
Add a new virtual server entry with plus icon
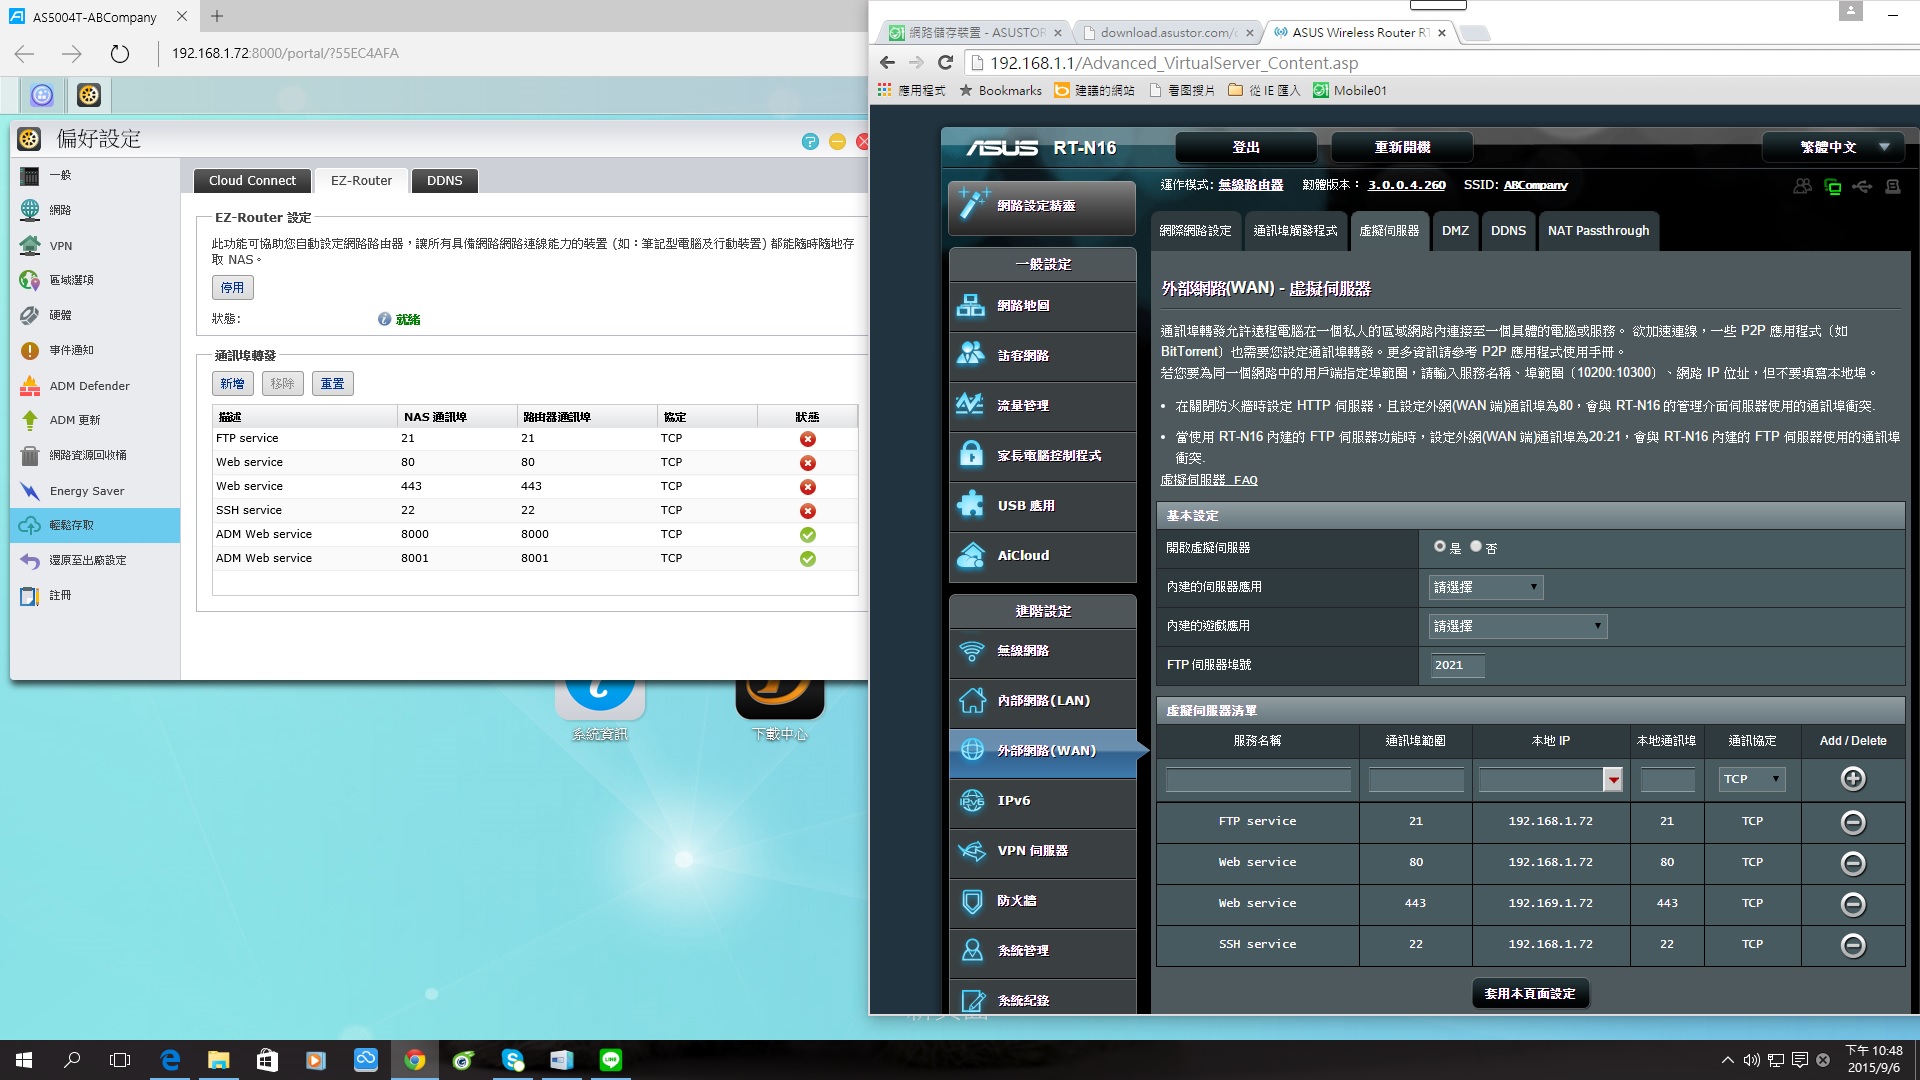point(1852,779)
